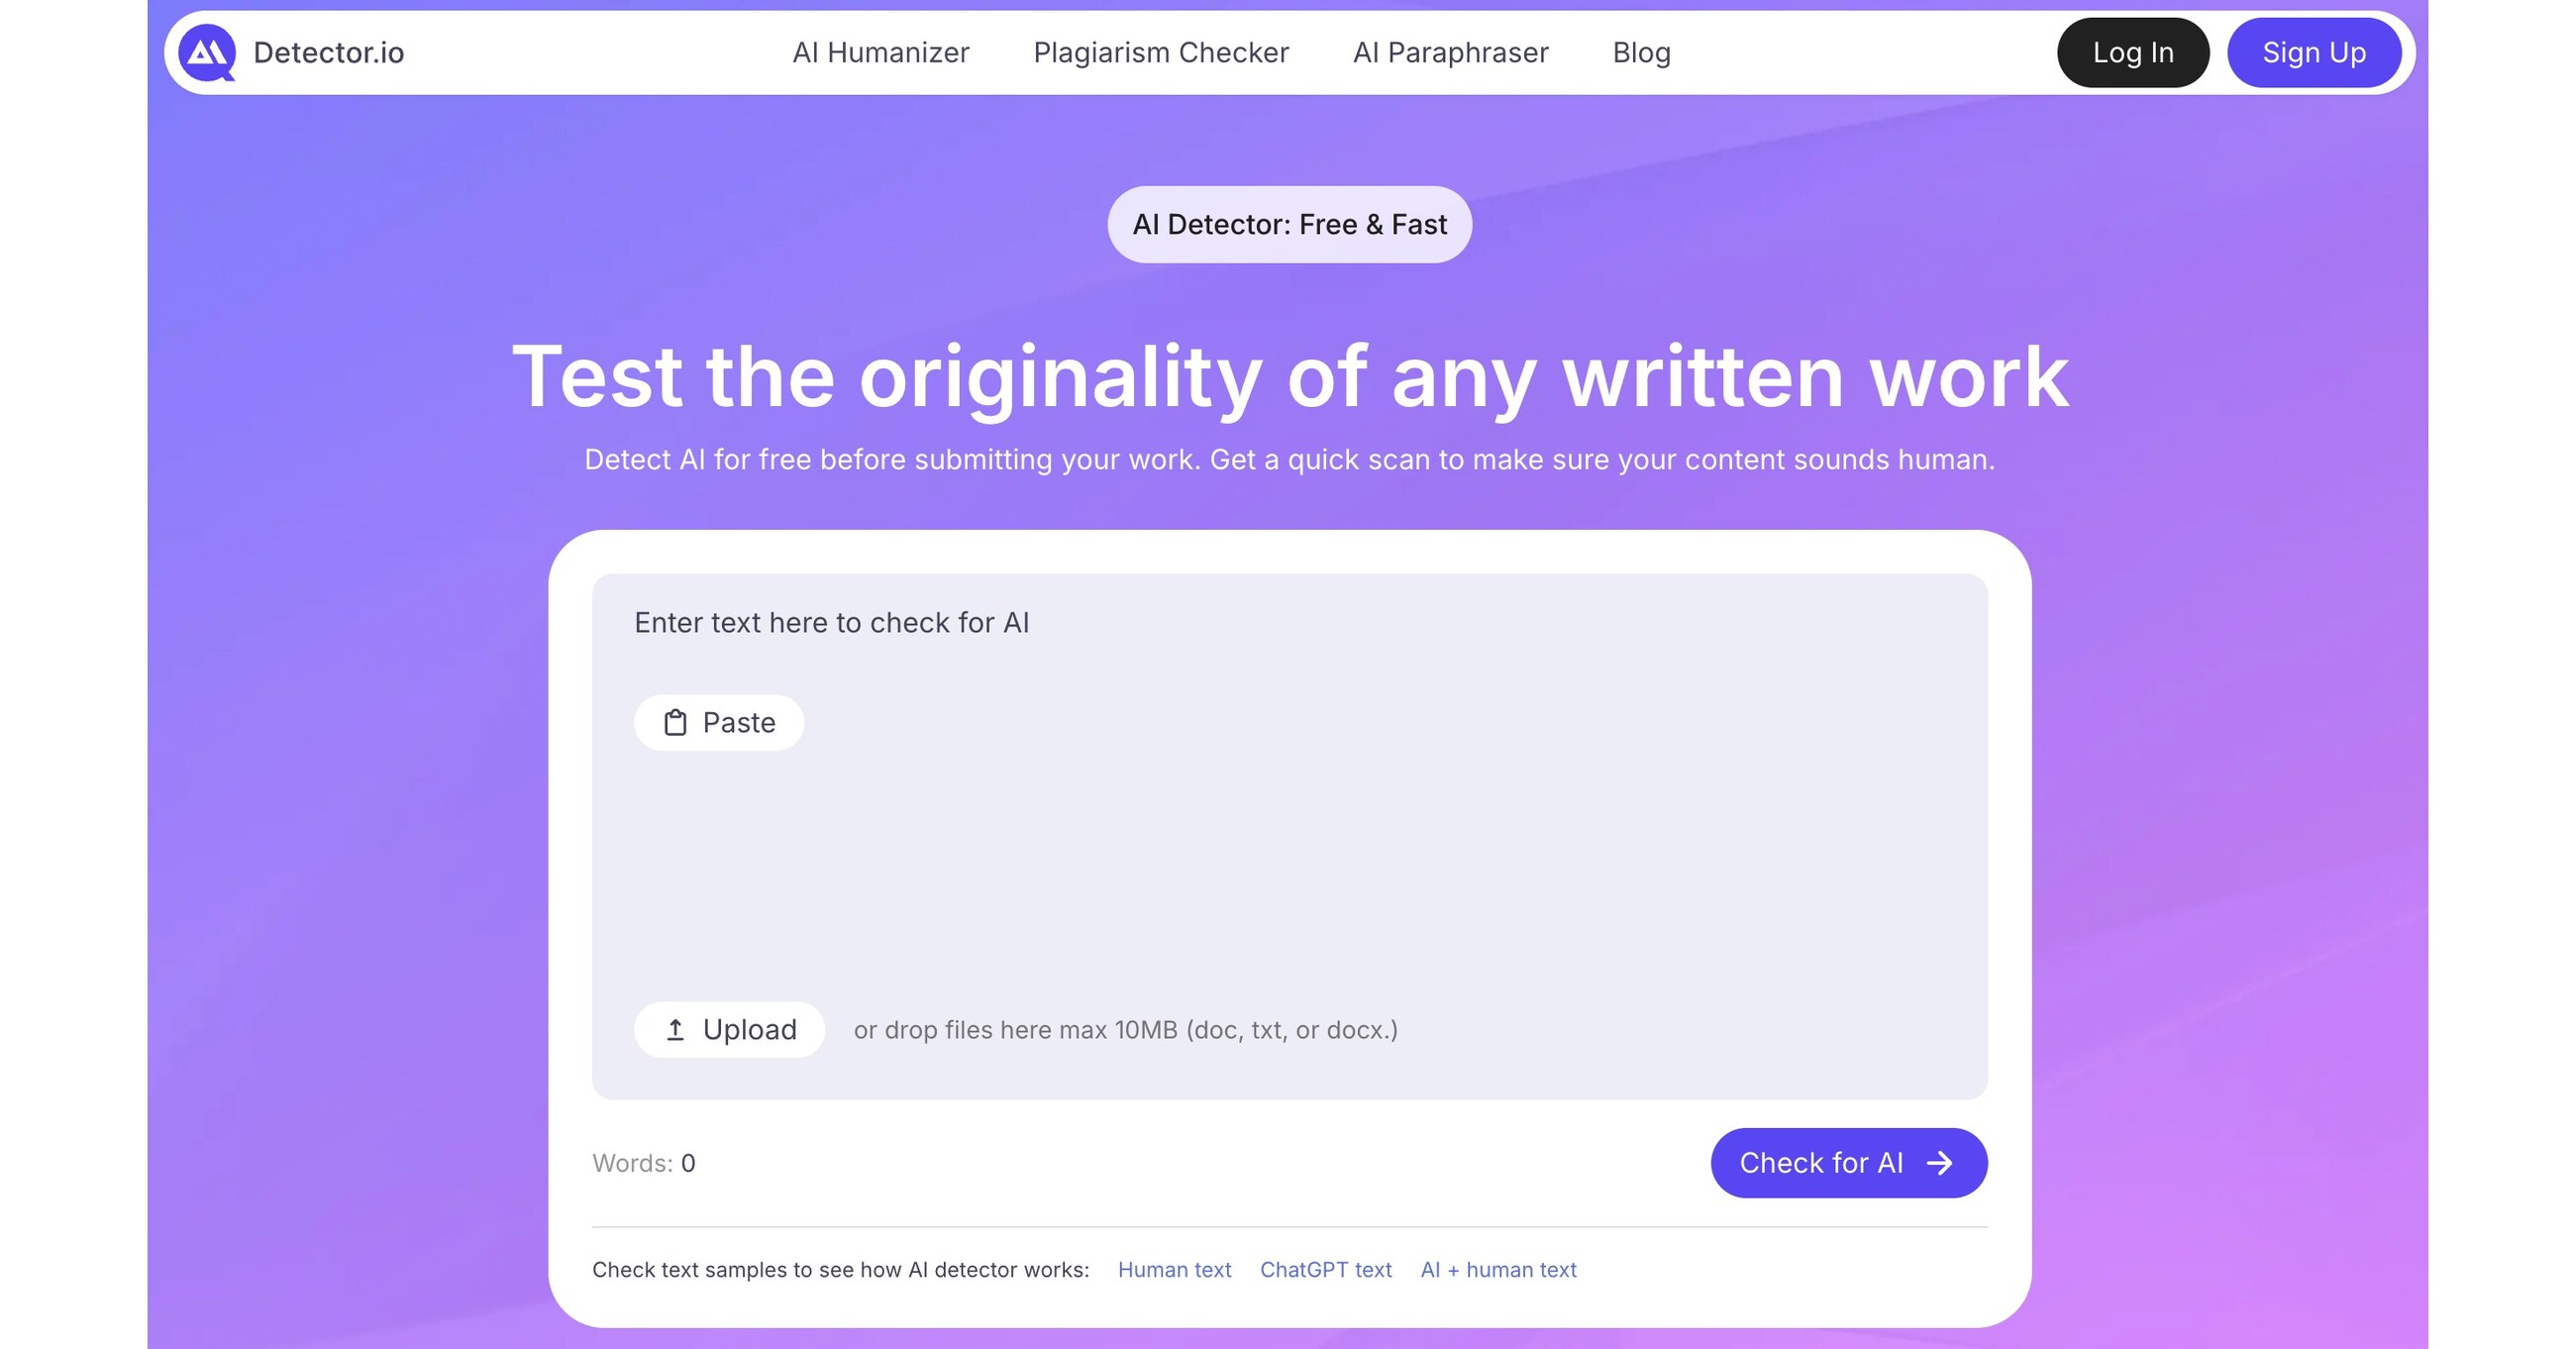2576x1349 pixels.
Task: Sign up for a new account
Action: tap(2313, 52)
